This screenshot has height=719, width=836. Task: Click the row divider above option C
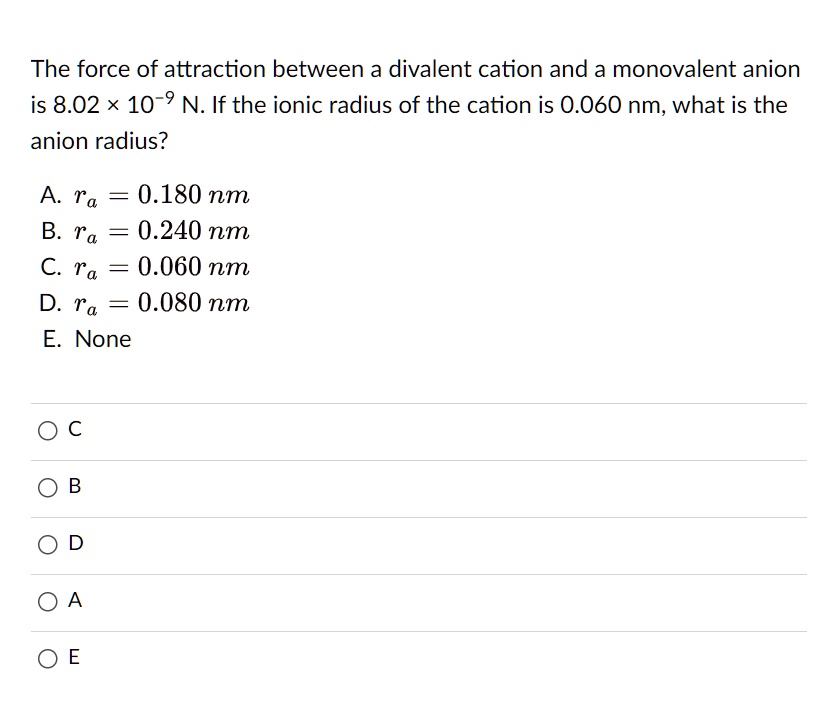(x=418, y=401)
